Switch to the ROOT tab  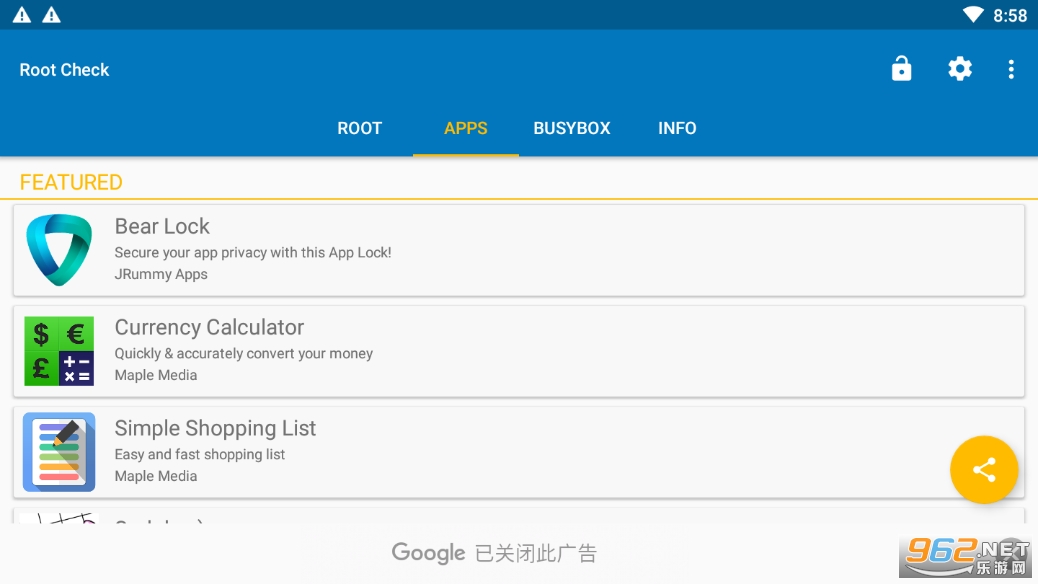click(x=359, y=128)
